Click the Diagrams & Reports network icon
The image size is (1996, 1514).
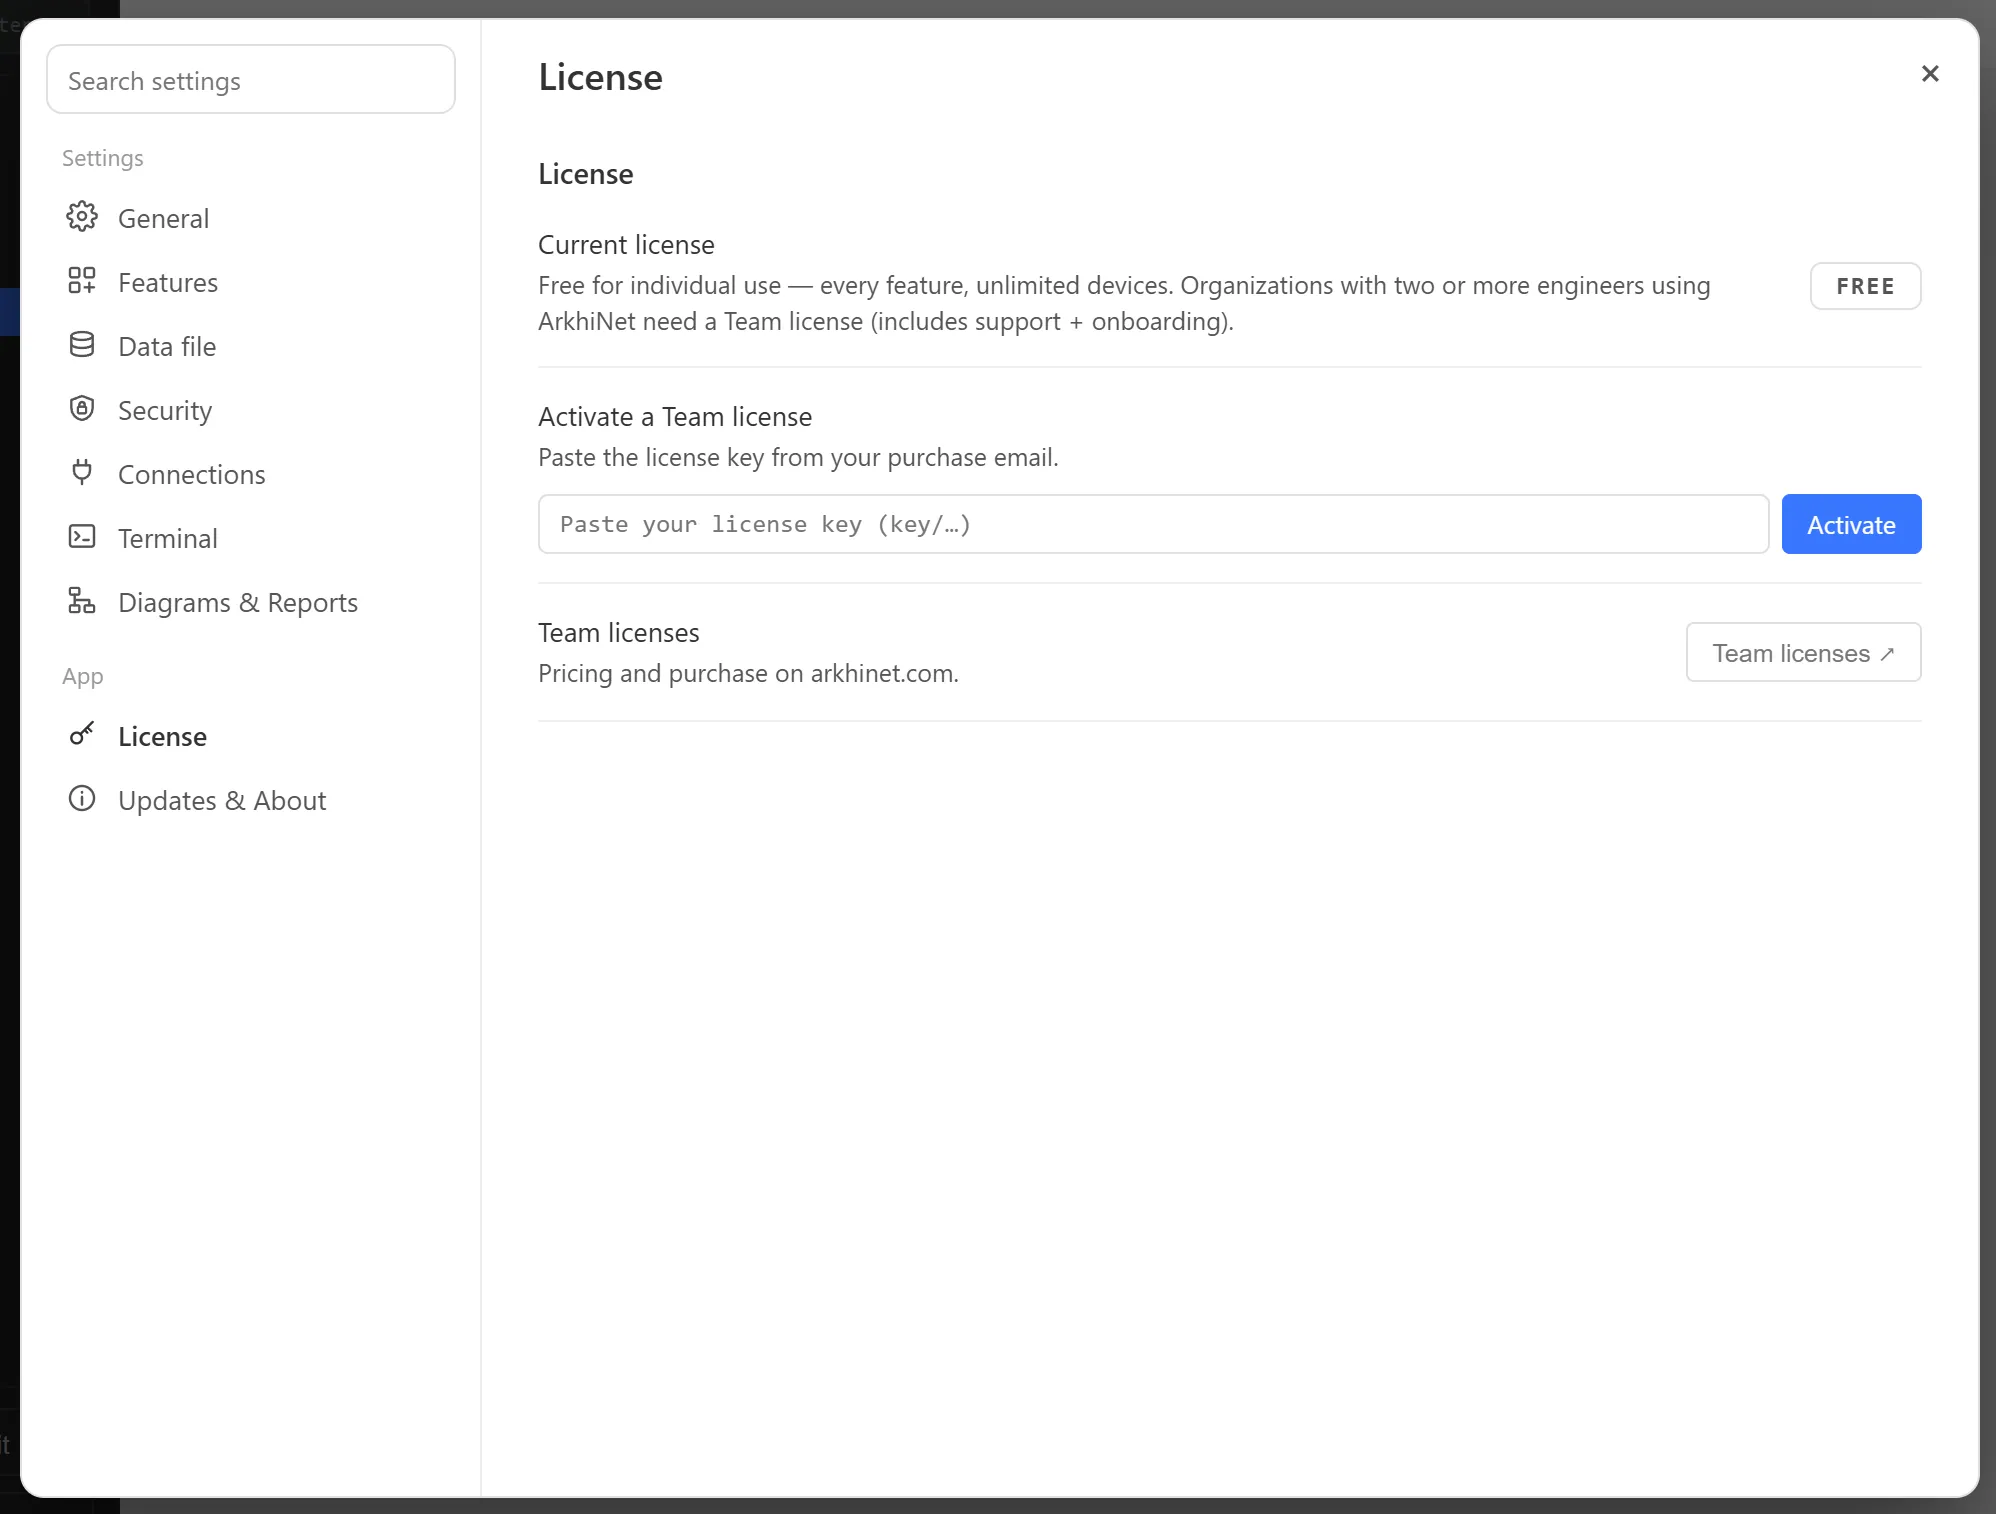point(82,601)
